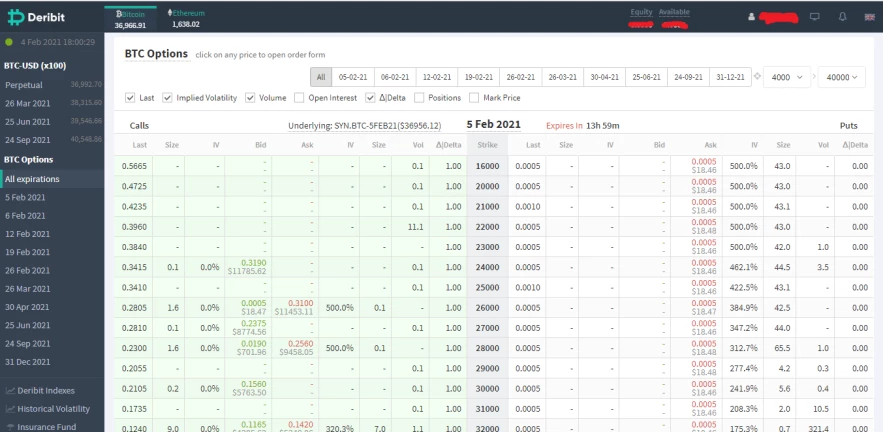Select the 06-02-21 expiry tab
The width and height of the screenshot is (883, 432).
[395, 77]
